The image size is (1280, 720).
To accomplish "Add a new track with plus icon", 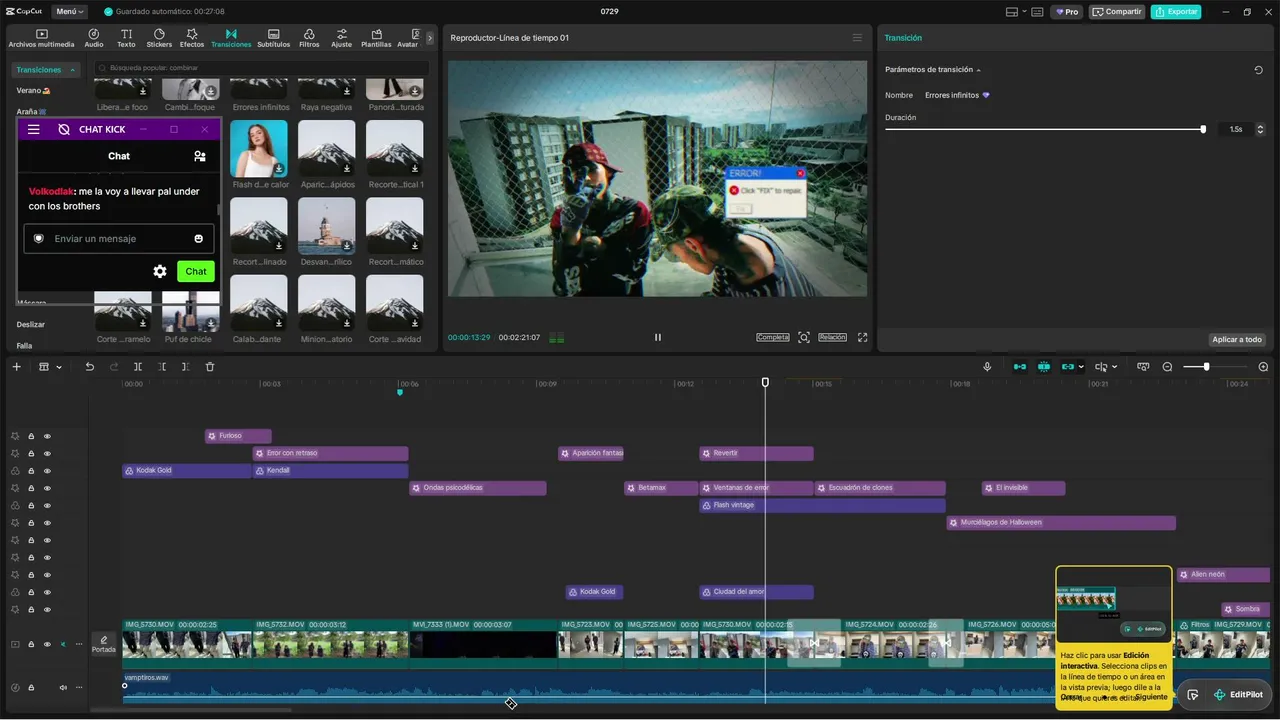I will click(x=16, y=367).
